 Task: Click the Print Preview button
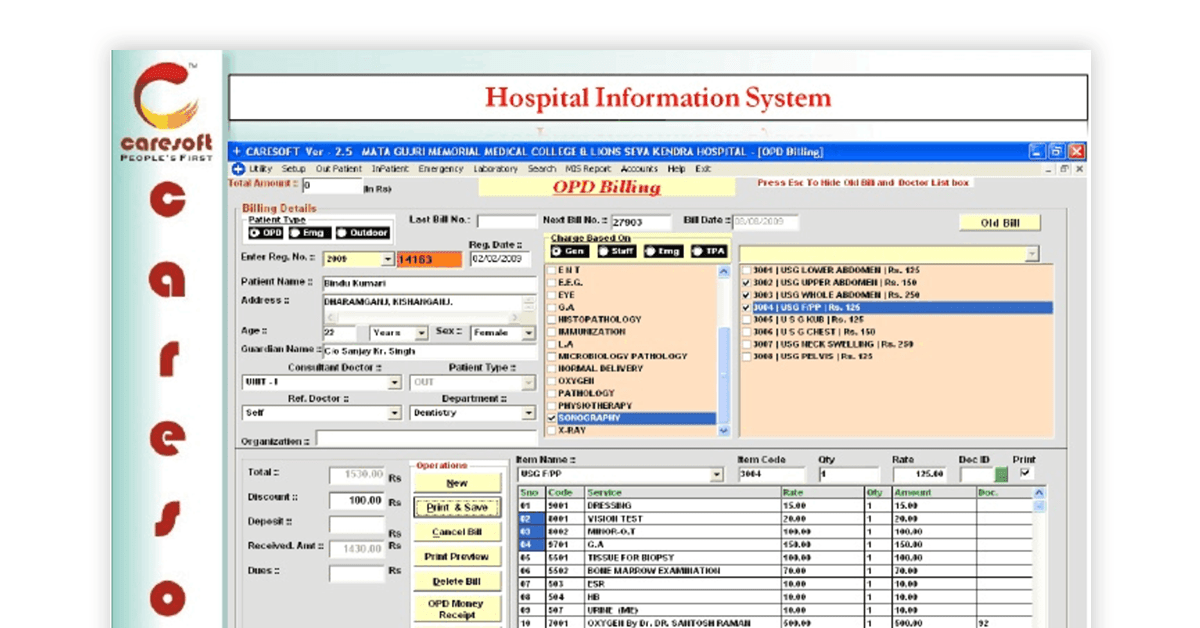click(457, 557)
